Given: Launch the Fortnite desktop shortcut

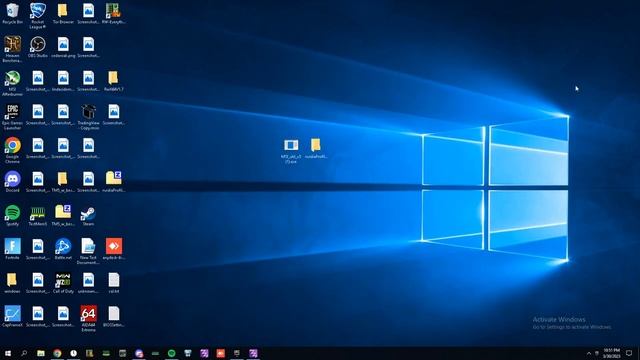Looking at the screenshot, I should tap(12, 249).
